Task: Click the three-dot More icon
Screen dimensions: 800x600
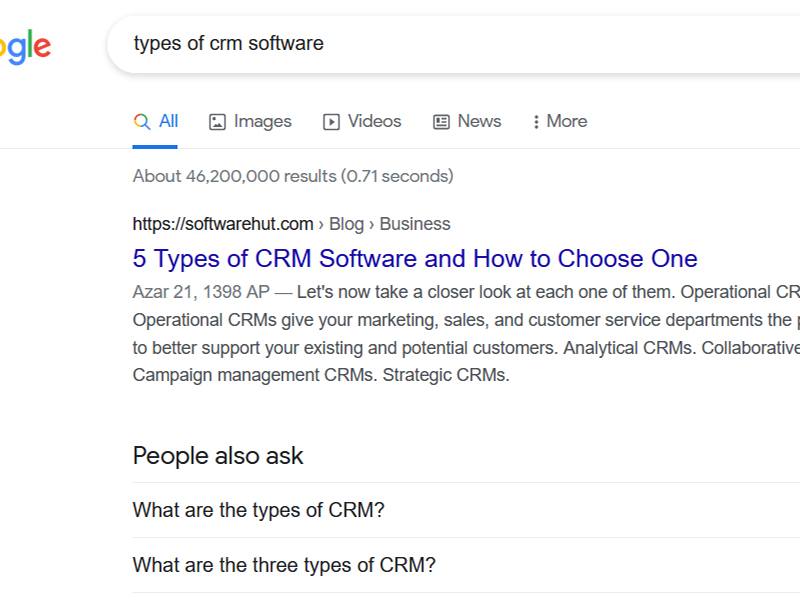Action: pos(537,122)
